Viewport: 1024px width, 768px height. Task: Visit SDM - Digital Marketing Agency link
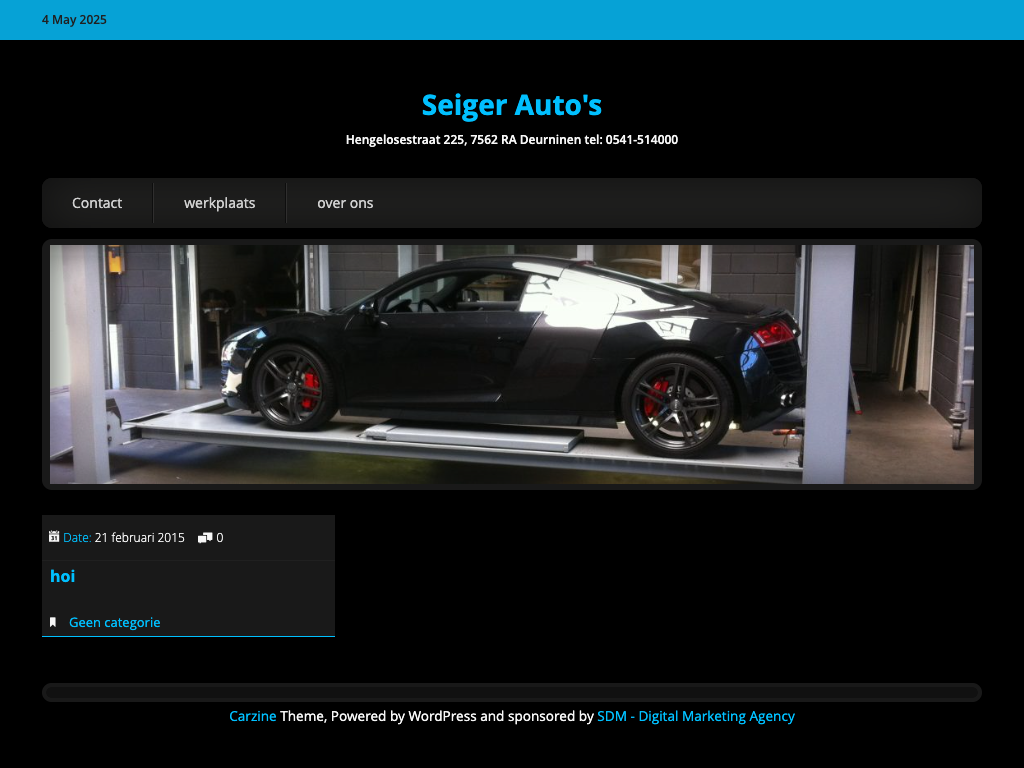[x=695, y=716]
